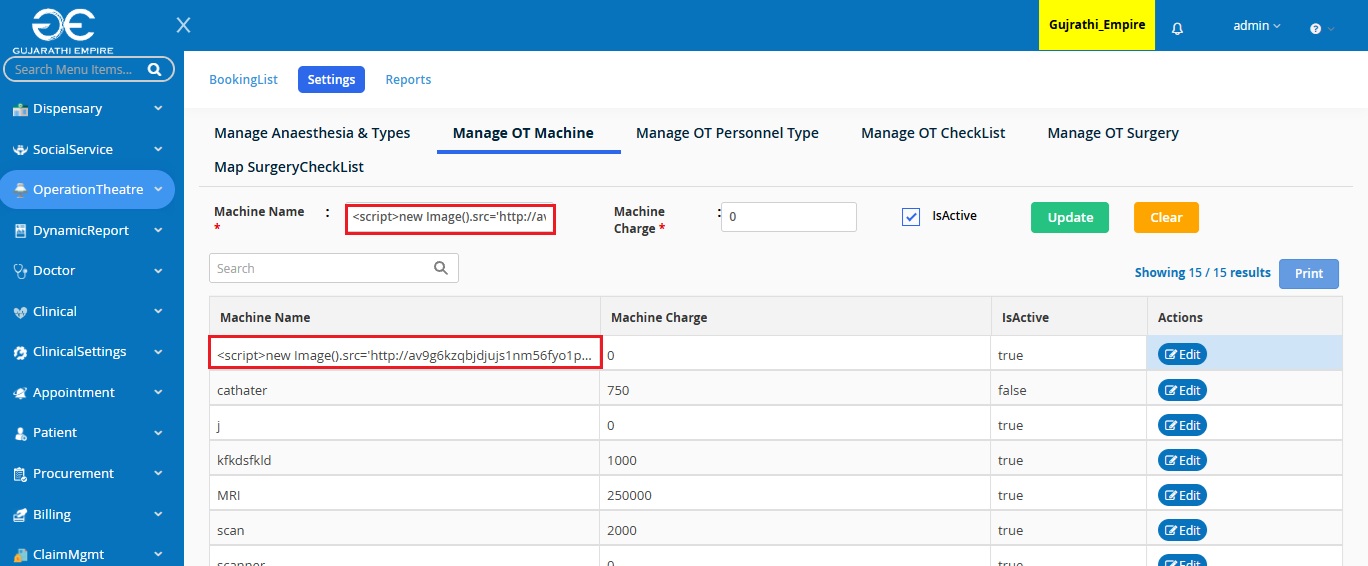The width and height of the screenshot is (1368, 566).
Task: Select the Manage OT Machine tab
Action: [x=523, y=133]
